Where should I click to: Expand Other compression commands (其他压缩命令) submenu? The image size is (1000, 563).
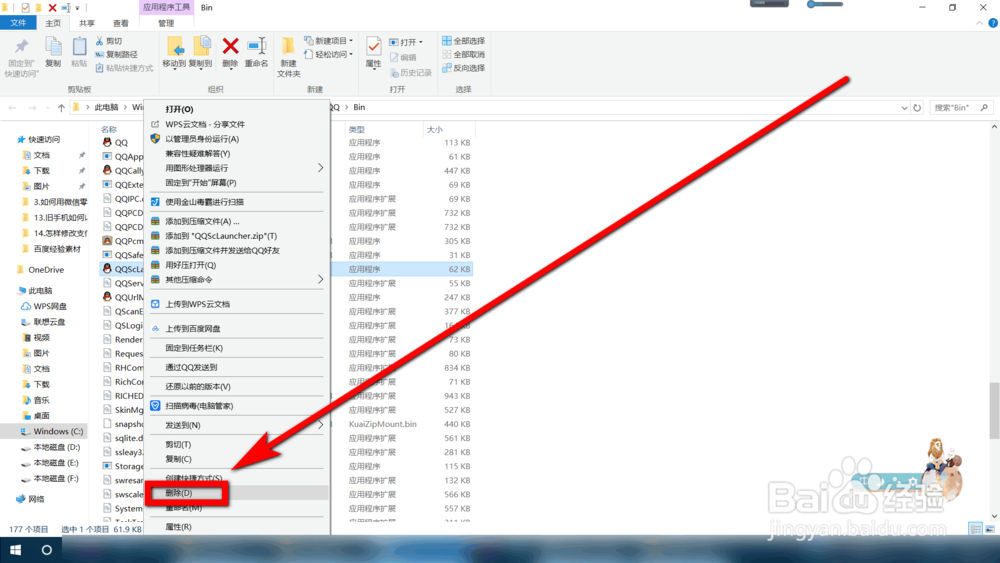point(321,279)
